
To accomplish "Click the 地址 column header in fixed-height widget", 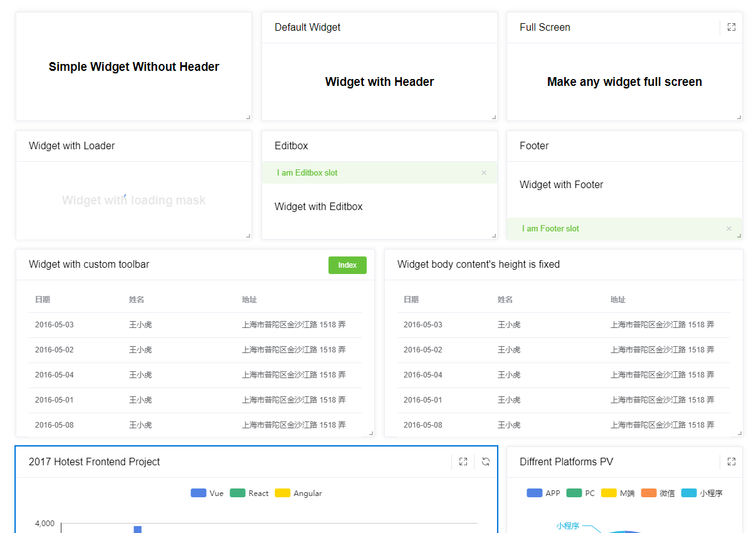I will pos(618,299).
